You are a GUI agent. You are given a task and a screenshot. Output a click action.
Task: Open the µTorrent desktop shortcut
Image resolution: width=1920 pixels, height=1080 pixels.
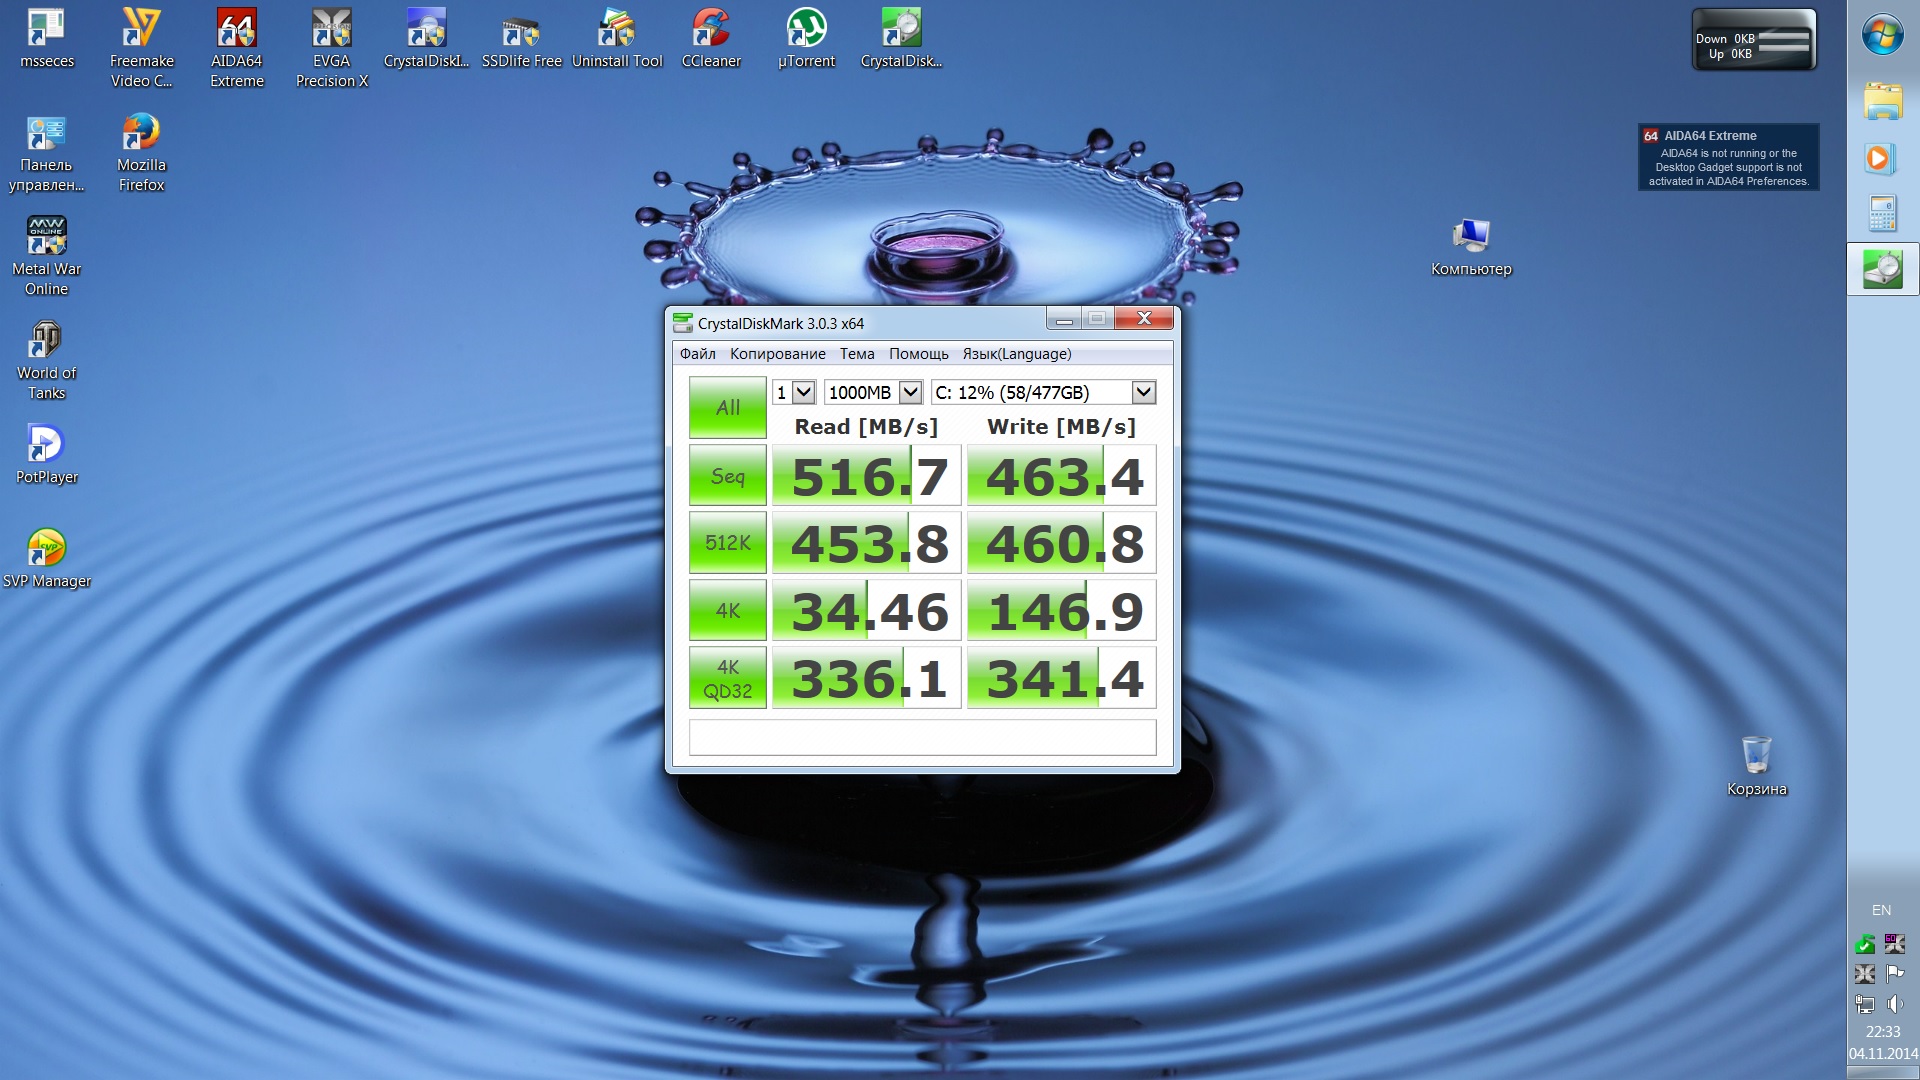coord(806,38)
